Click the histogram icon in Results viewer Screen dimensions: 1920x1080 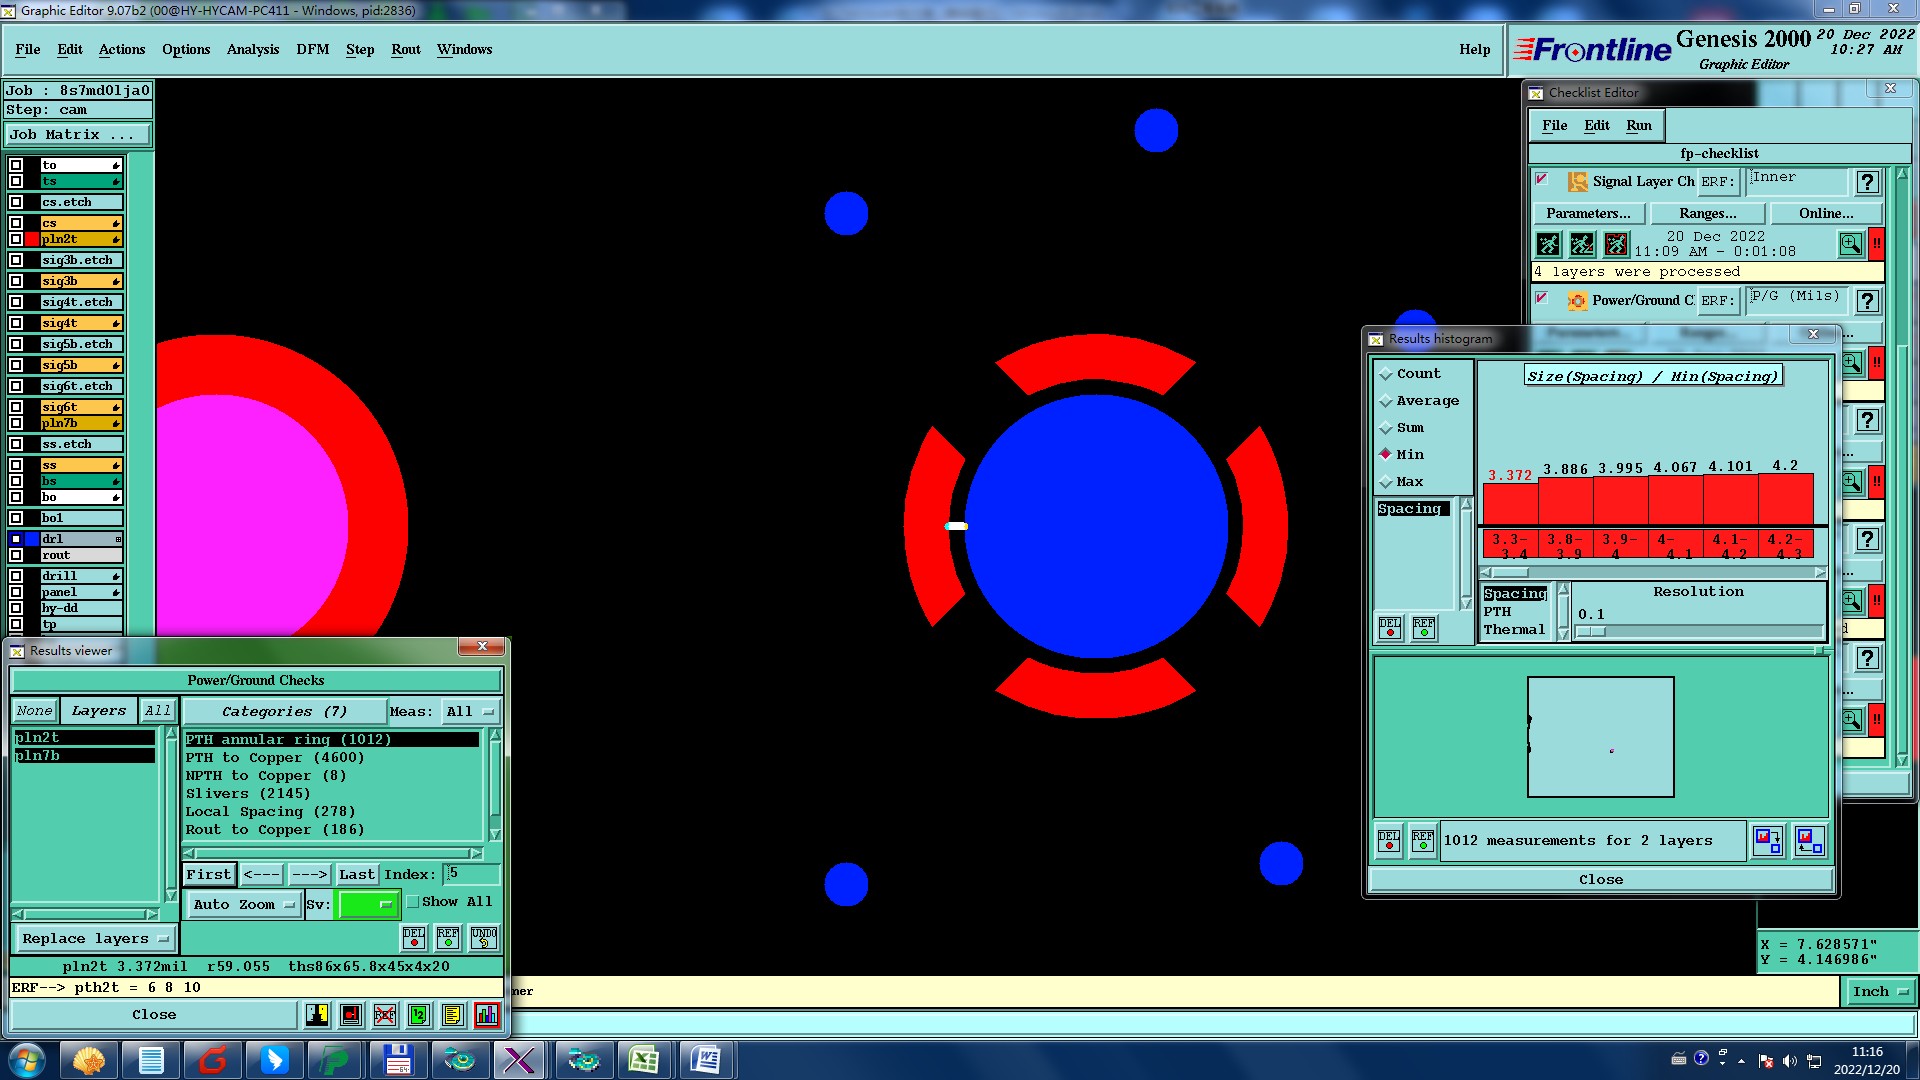tap(487, 1015)
